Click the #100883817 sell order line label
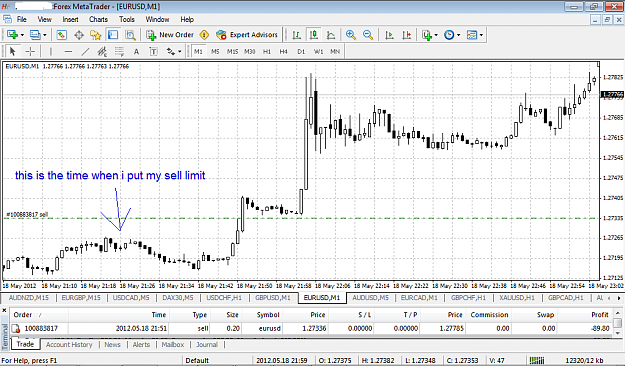The width and height of the screenshot is (625, 366). [27, 214]
